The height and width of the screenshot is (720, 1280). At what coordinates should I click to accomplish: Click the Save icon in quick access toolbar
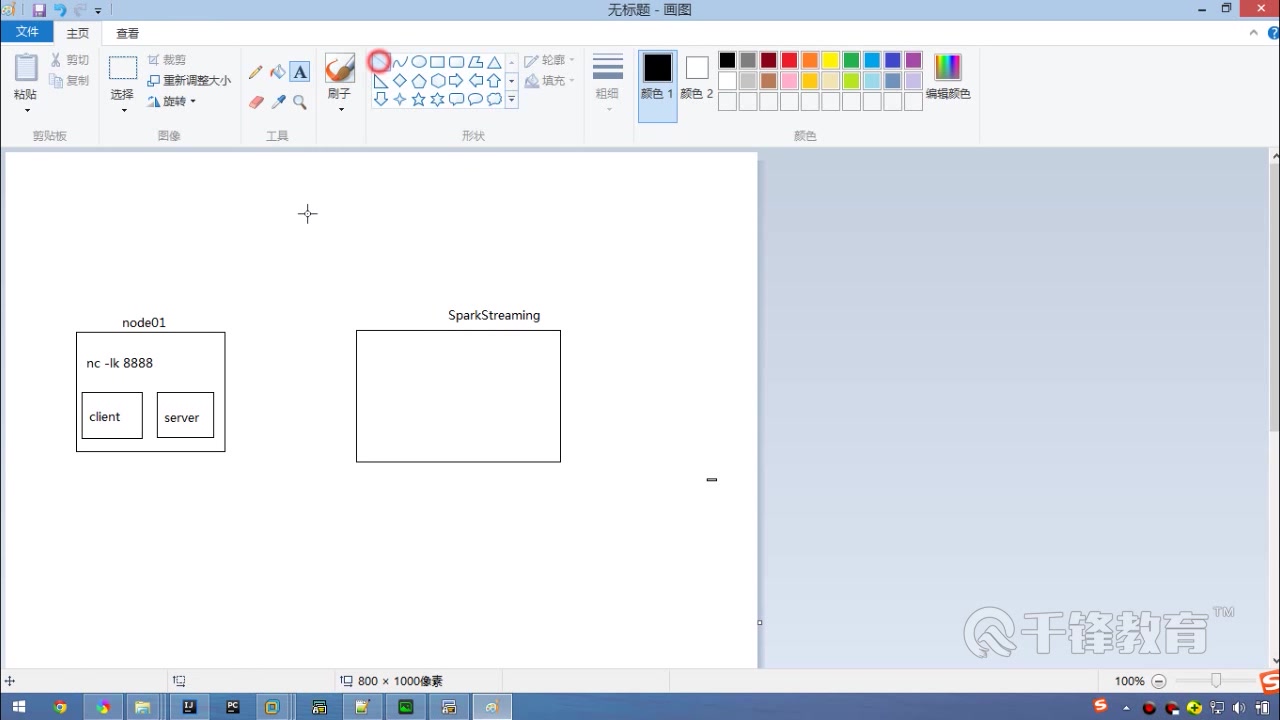pos(40,10)
